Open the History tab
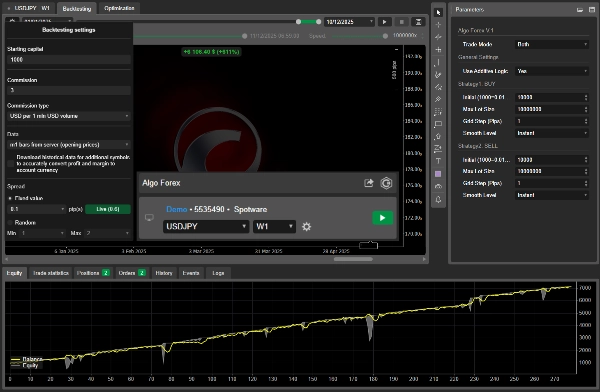 coord(164,273)
